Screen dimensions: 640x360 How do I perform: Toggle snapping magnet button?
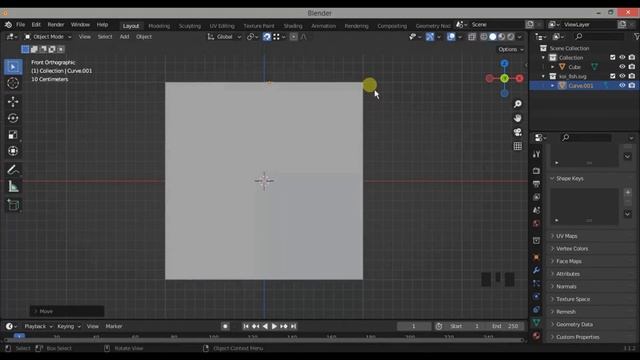point(267,37)
